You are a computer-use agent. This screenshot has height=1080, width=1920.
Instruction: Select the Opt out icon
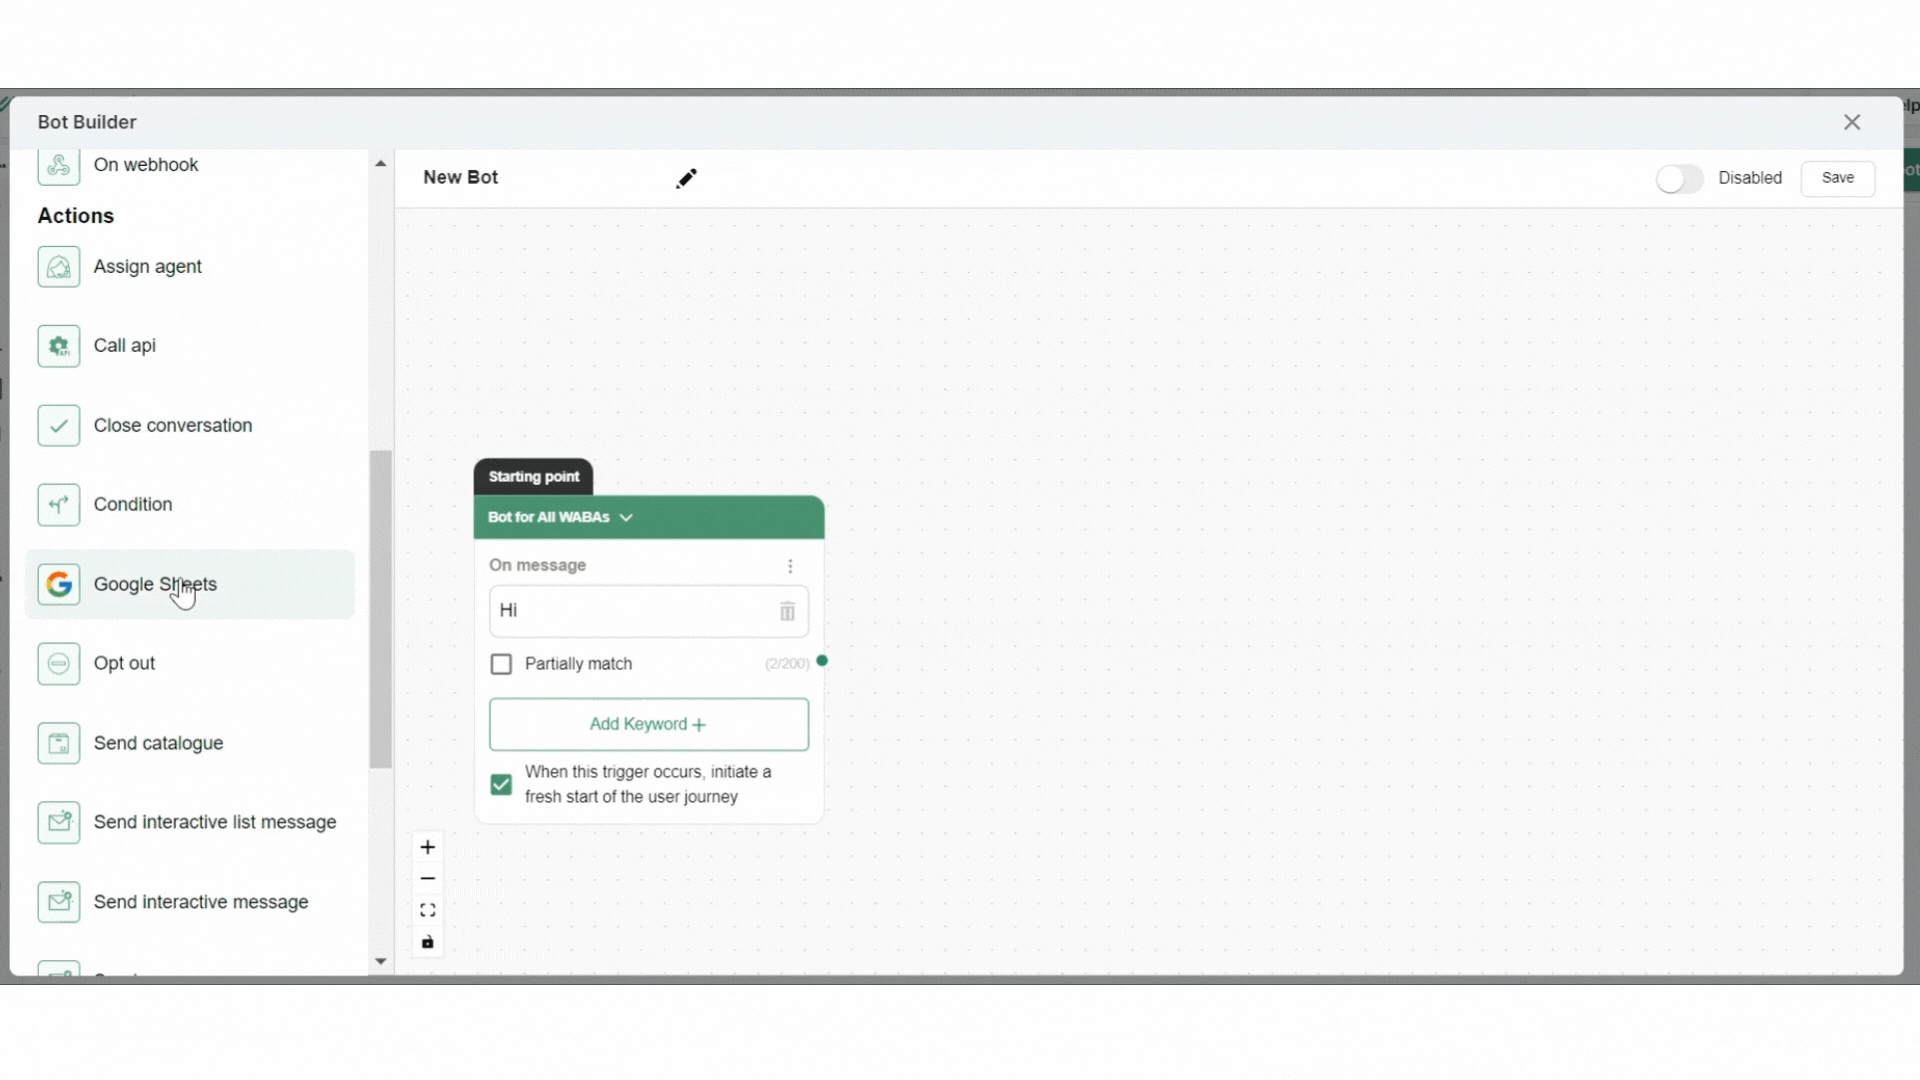point(58,664)
